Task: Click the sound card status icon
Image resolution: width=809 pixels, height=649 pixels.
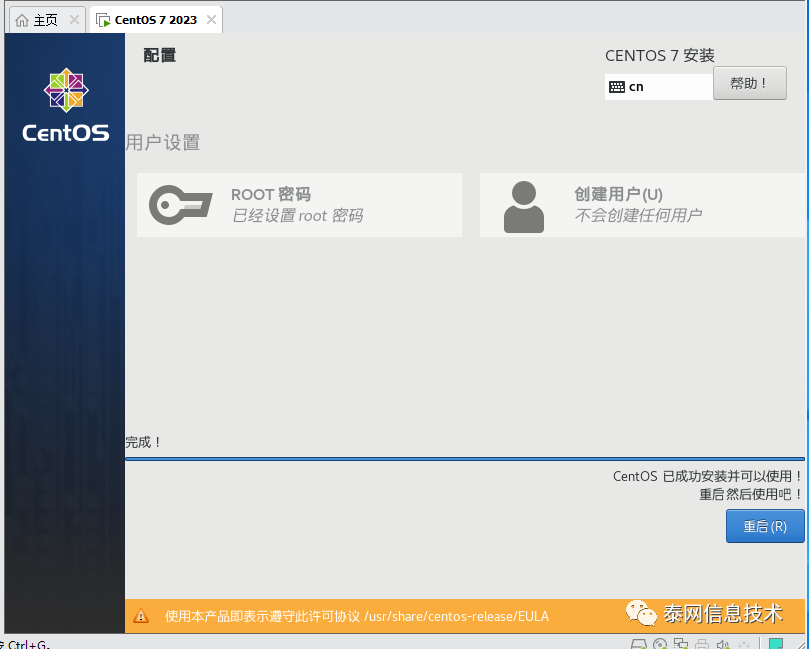Action: click(723, 644)
